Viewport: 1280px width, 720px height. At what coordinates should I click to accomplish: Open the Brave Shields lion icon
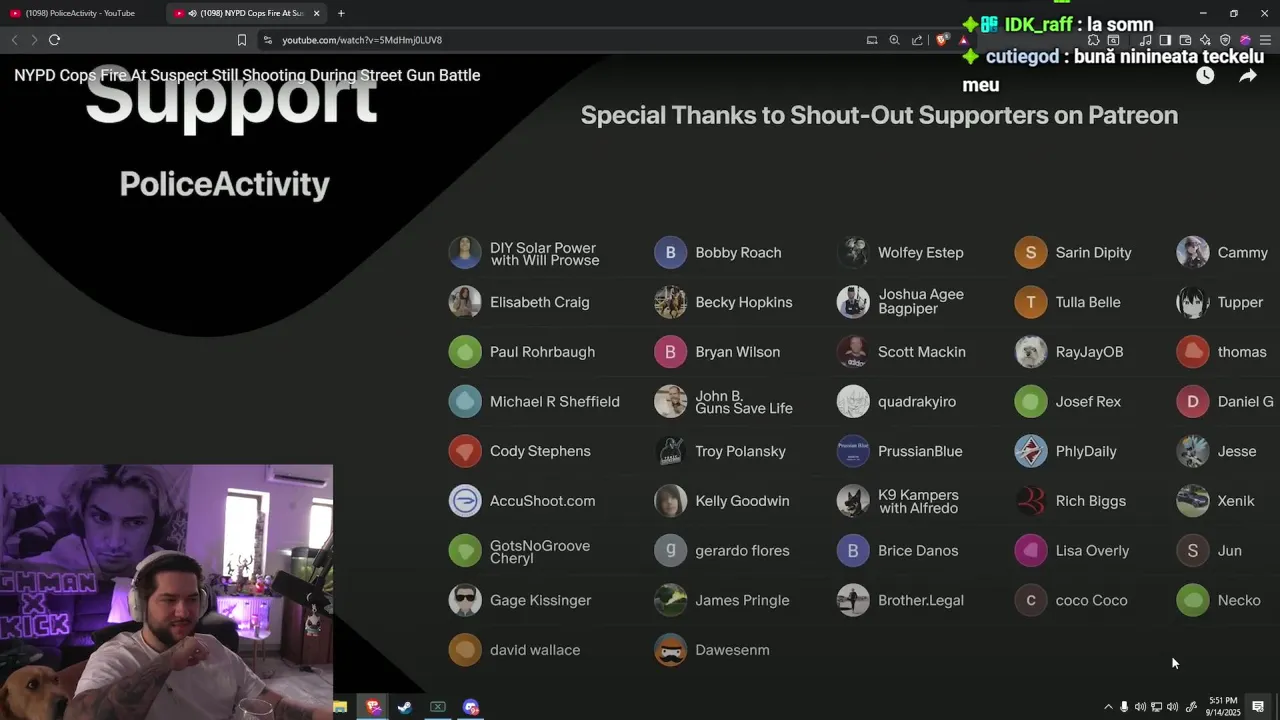942,40
